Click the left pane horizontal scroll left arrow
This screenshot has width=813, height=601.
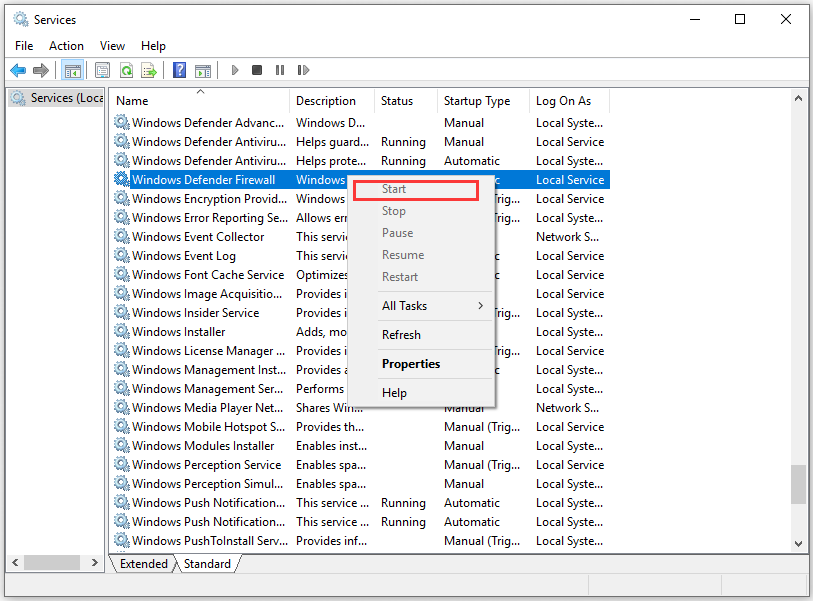tap(15, 563)
